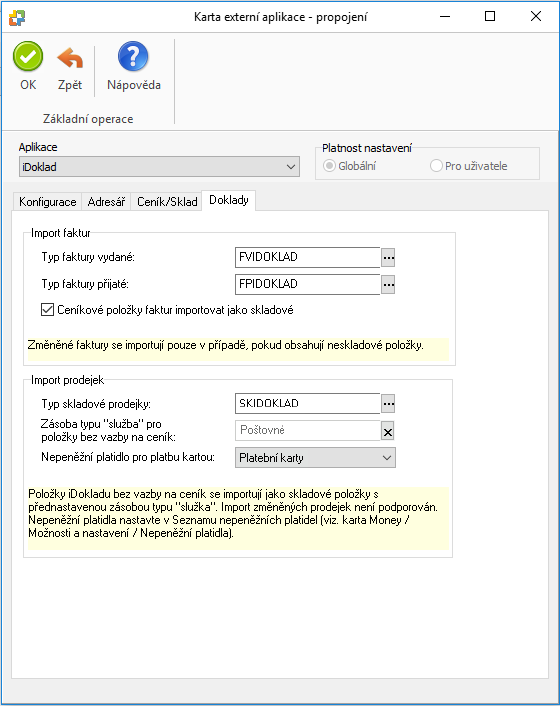Click the app logo in the title bar

tap(17, 18)
